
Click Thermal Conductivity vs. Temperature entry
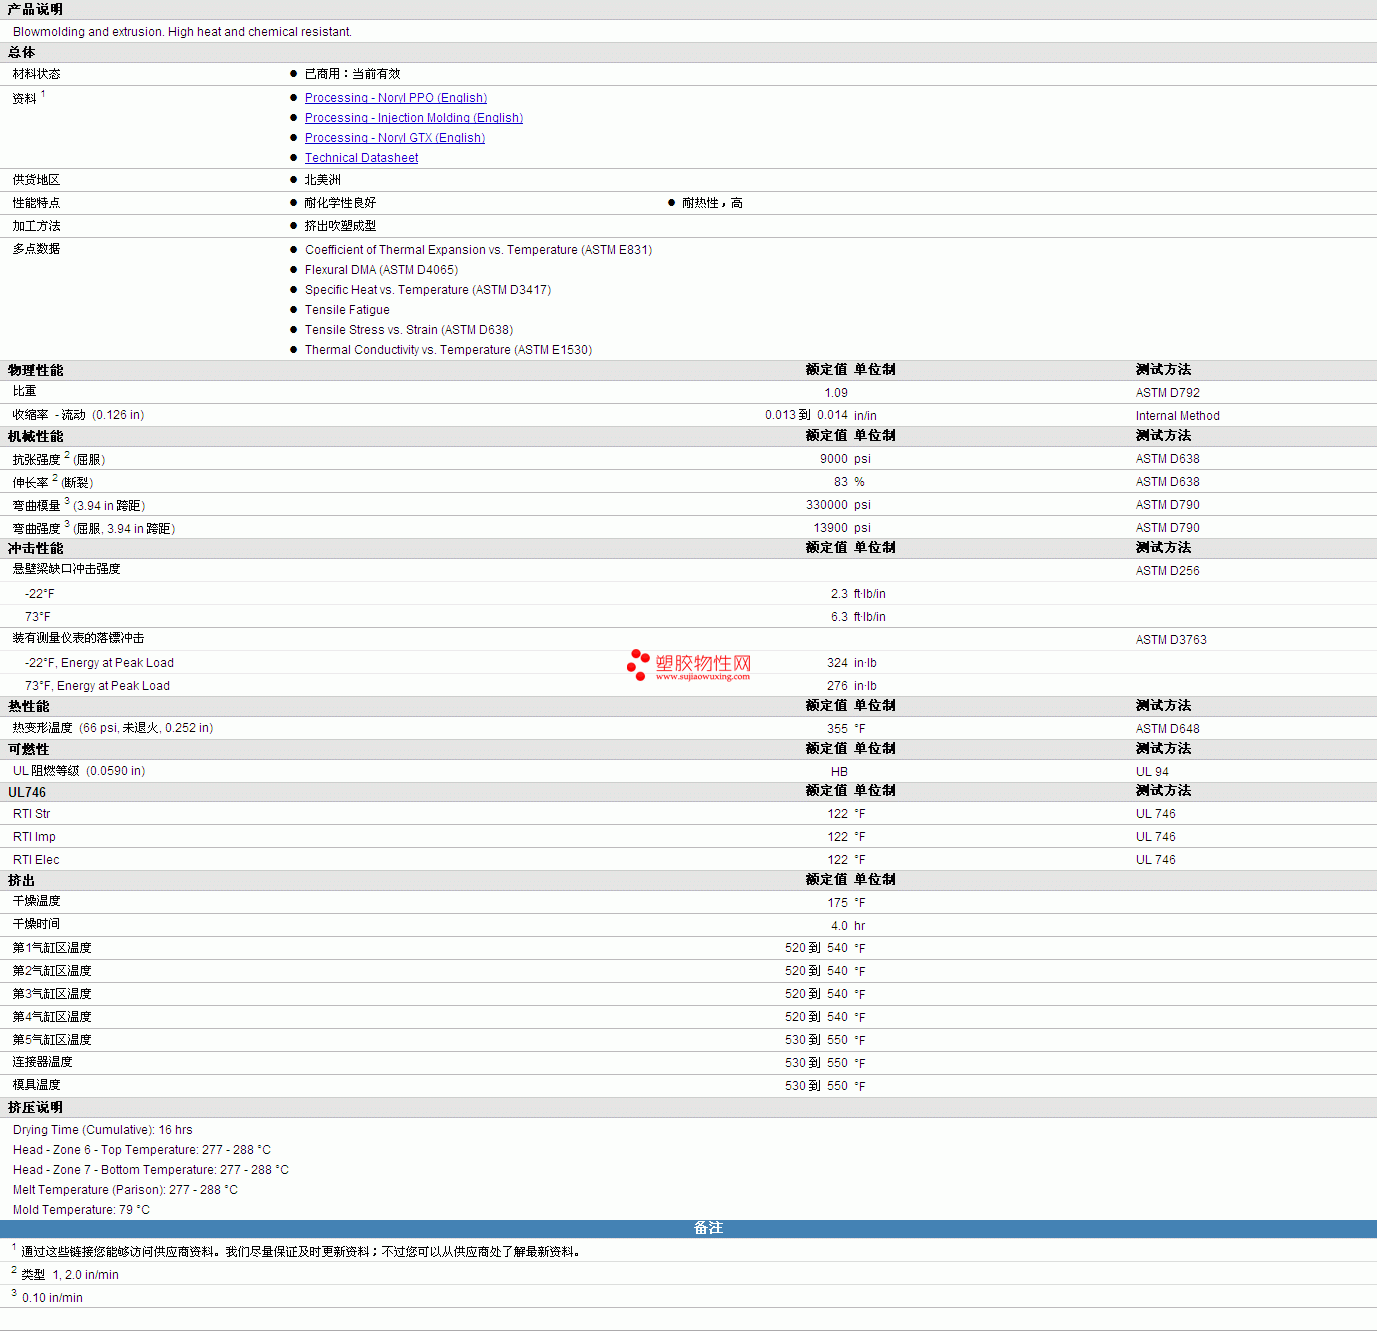click(448, 350)
